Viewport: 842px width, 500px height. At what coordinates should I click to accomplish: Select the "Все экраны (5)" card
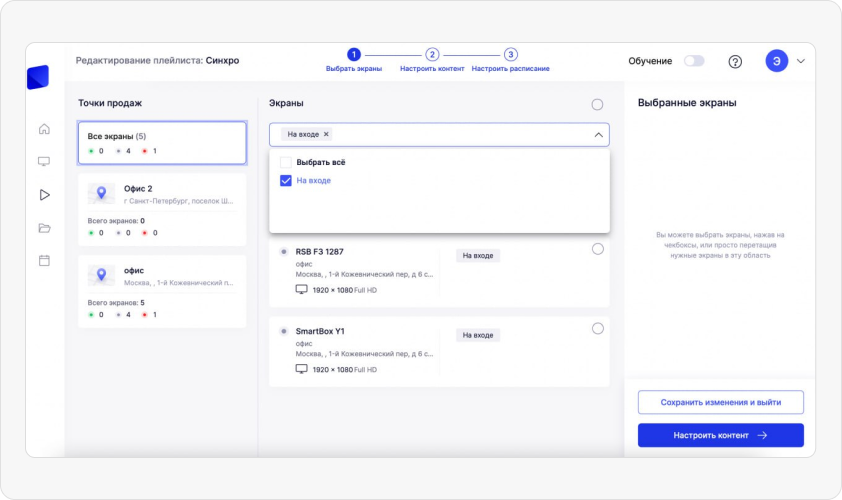(x=162, y=143)
